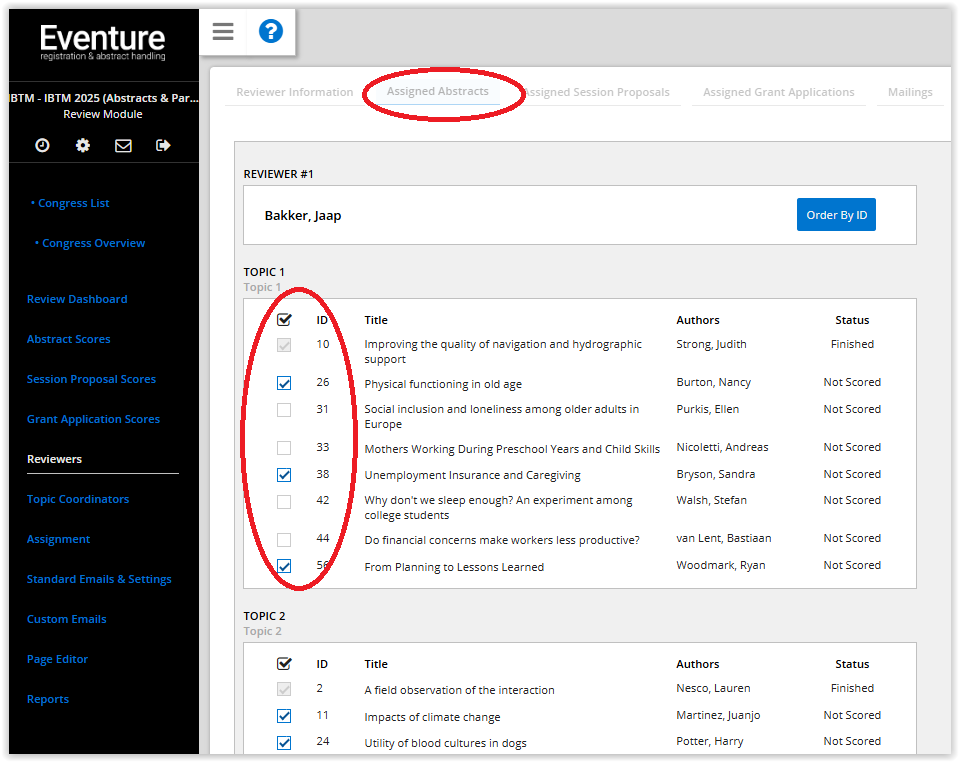959x762 pixels.
Task: Open Page Editor in sidebar
Action: pyautogui.click(x=57, y=659)
